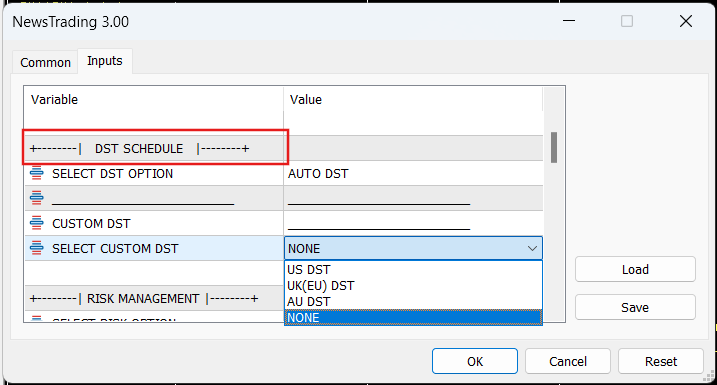Edit the AUTO DST value field

(413, 173)
